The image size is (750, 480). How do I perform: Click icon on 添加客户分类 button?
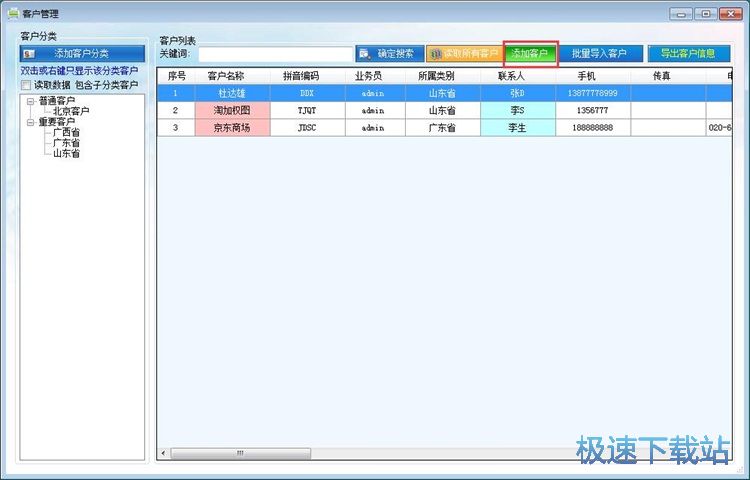pyautogui.click(x=29, y=54)
